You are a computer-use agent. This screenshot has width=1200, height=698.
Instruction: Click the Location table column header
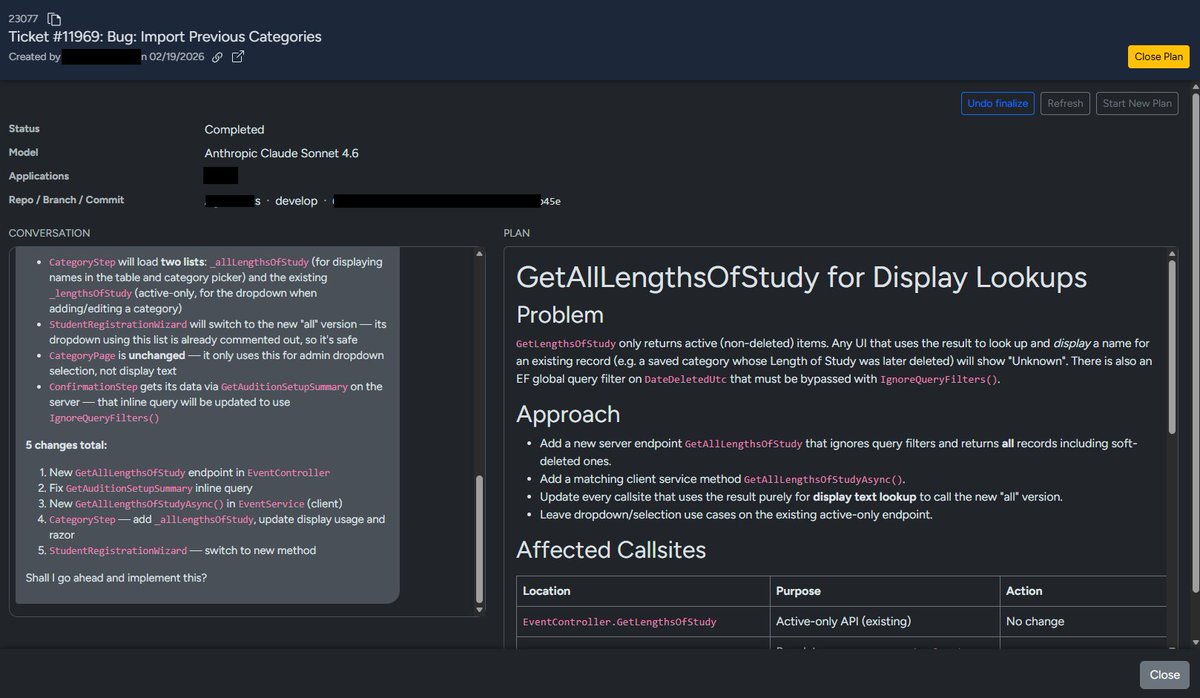546,591
